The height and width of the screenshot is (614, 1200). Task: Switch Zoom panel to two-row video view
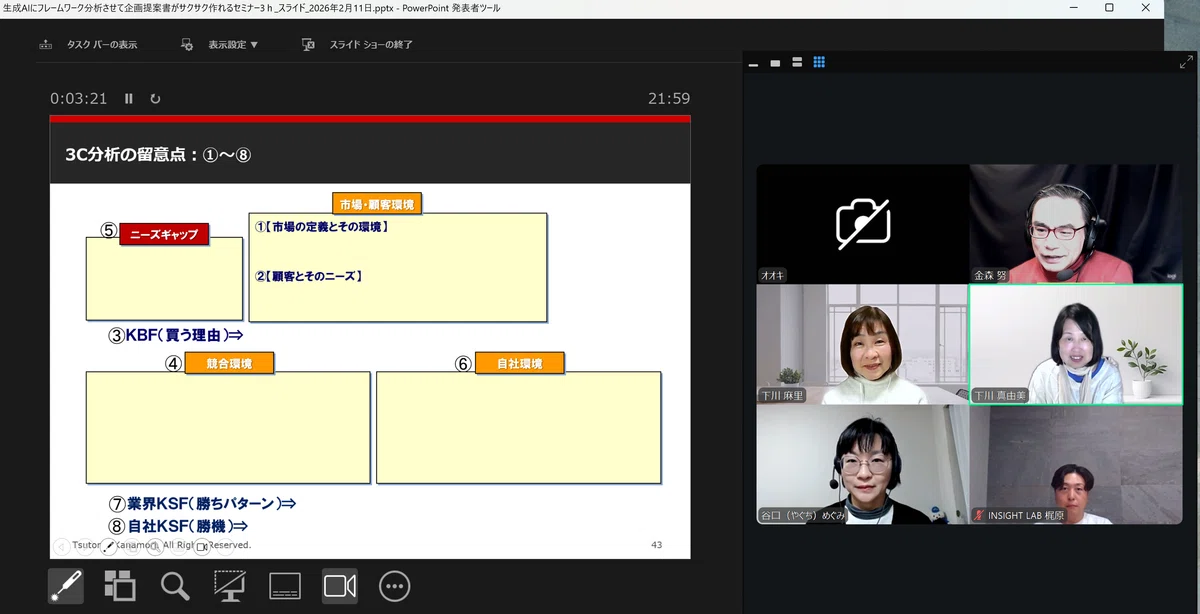click(x=797, y=63)
